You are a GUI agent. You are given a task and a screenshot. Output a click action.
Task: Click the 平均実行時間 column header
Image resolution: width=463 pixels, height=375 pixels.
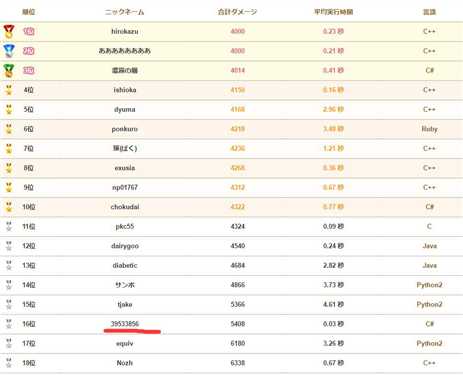333,12
